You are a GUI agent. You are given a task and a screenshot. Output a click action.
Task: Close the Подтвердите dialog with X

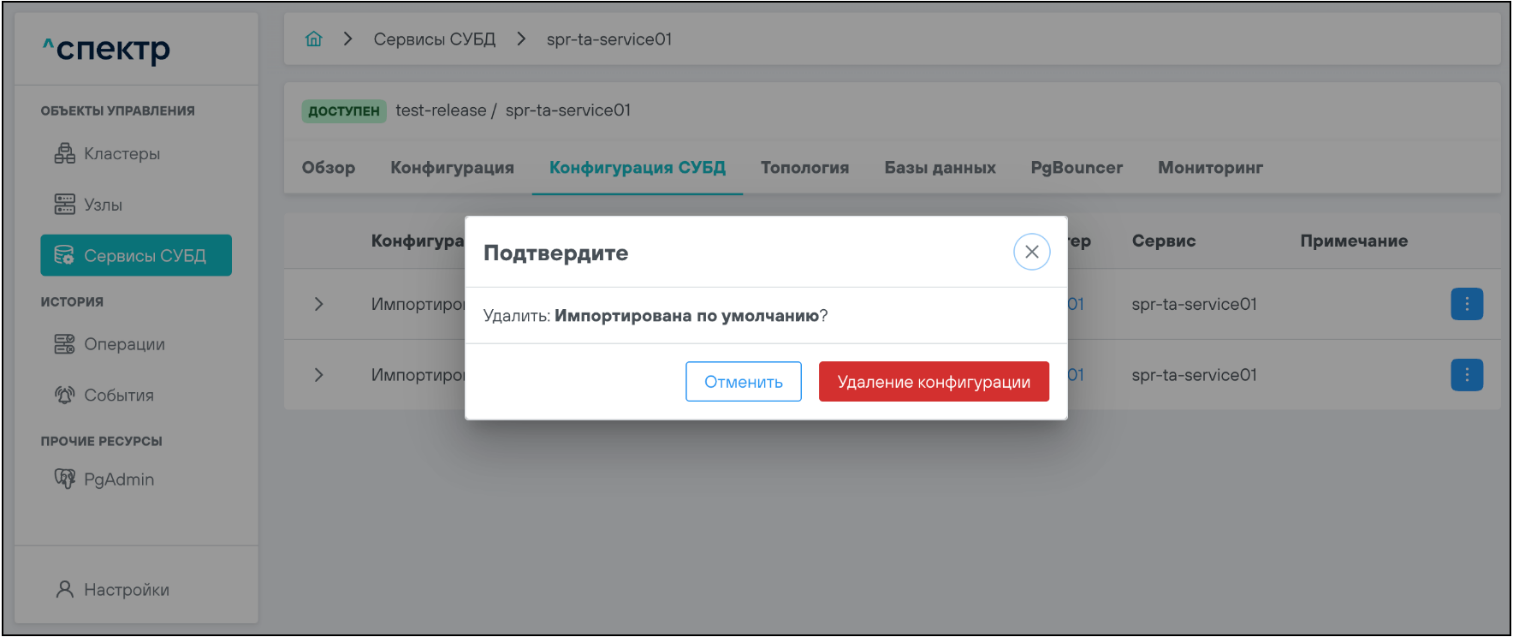(1031, 252)
